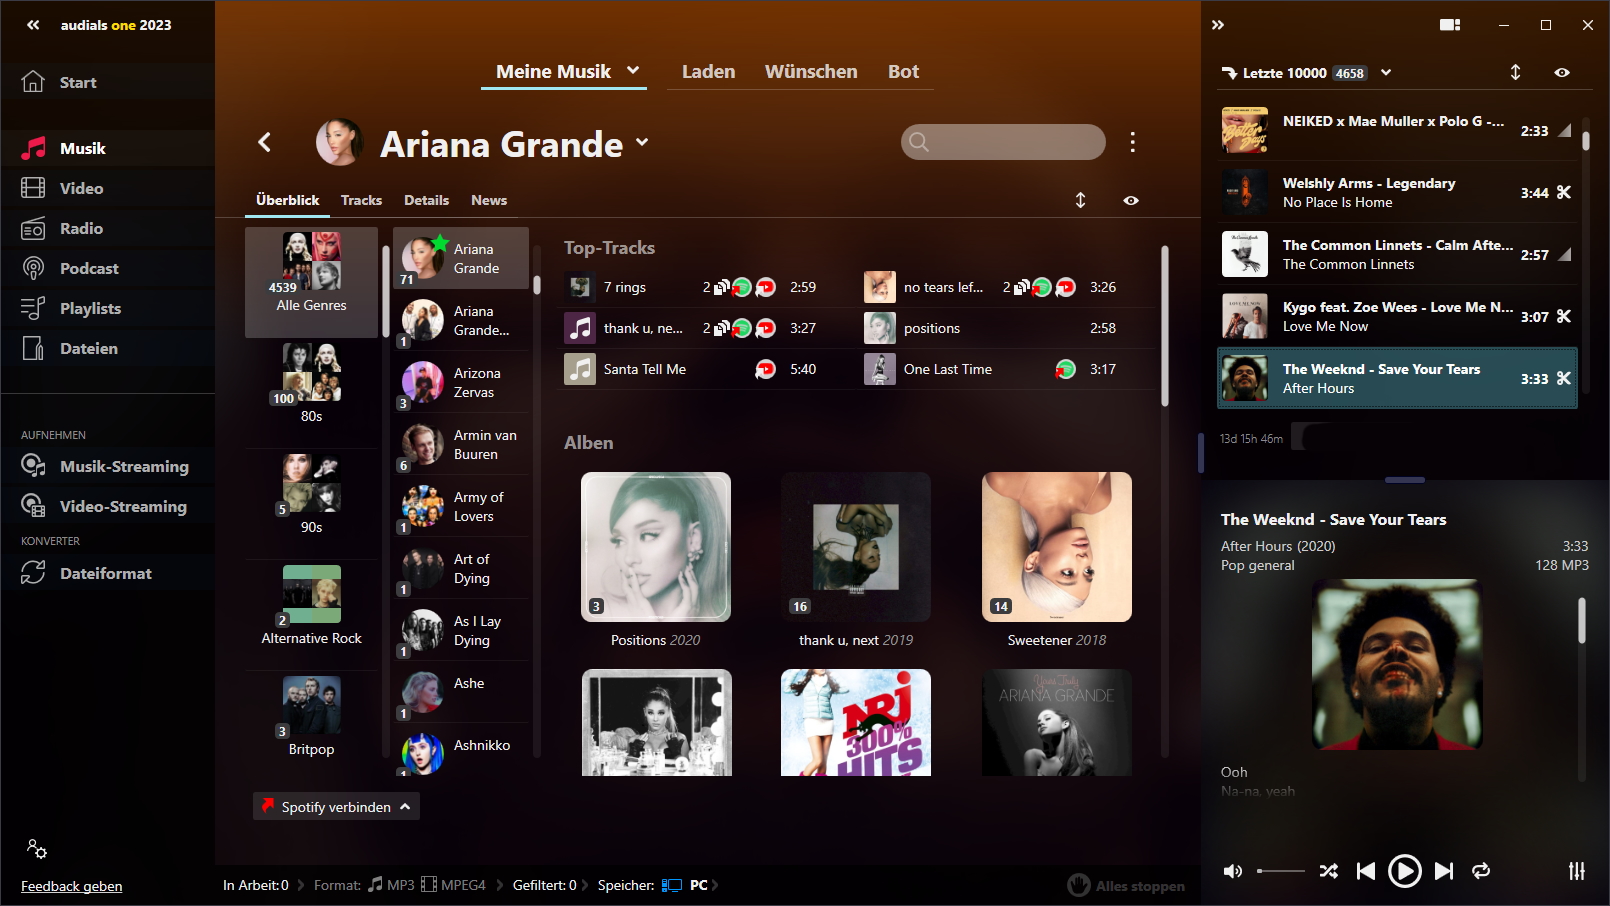Viewport: 1610px width, 906px height.
Task: Collapse the left sidebar with double arrow
Action: (33, 25)
